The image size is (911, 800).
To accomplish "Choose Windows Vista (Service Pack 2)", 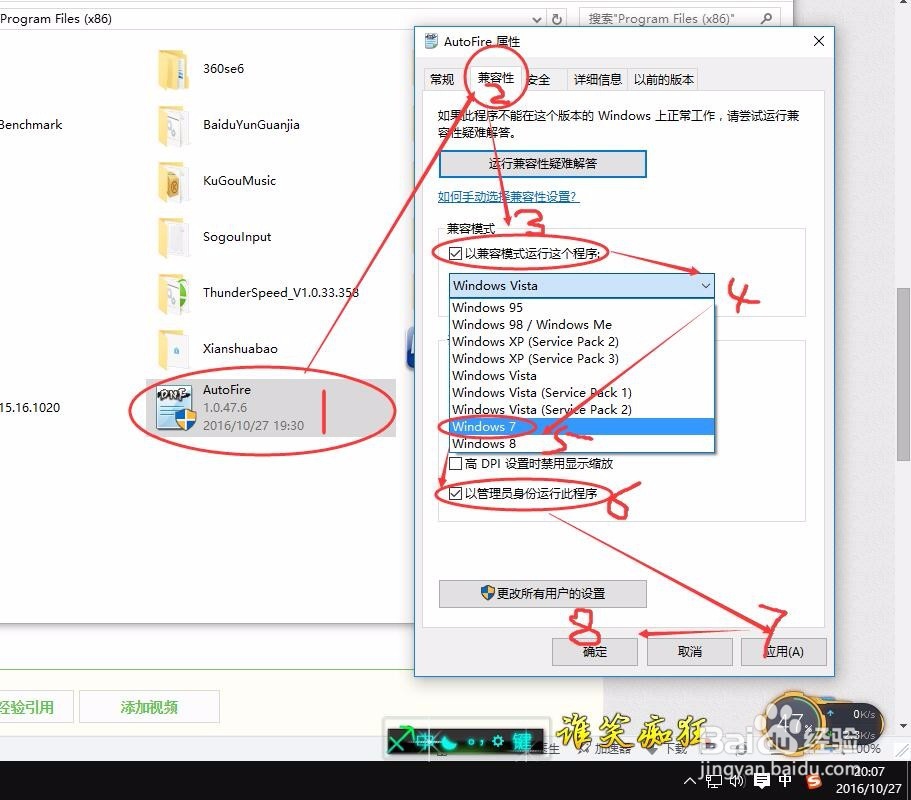I will click(x=582, y=410).
